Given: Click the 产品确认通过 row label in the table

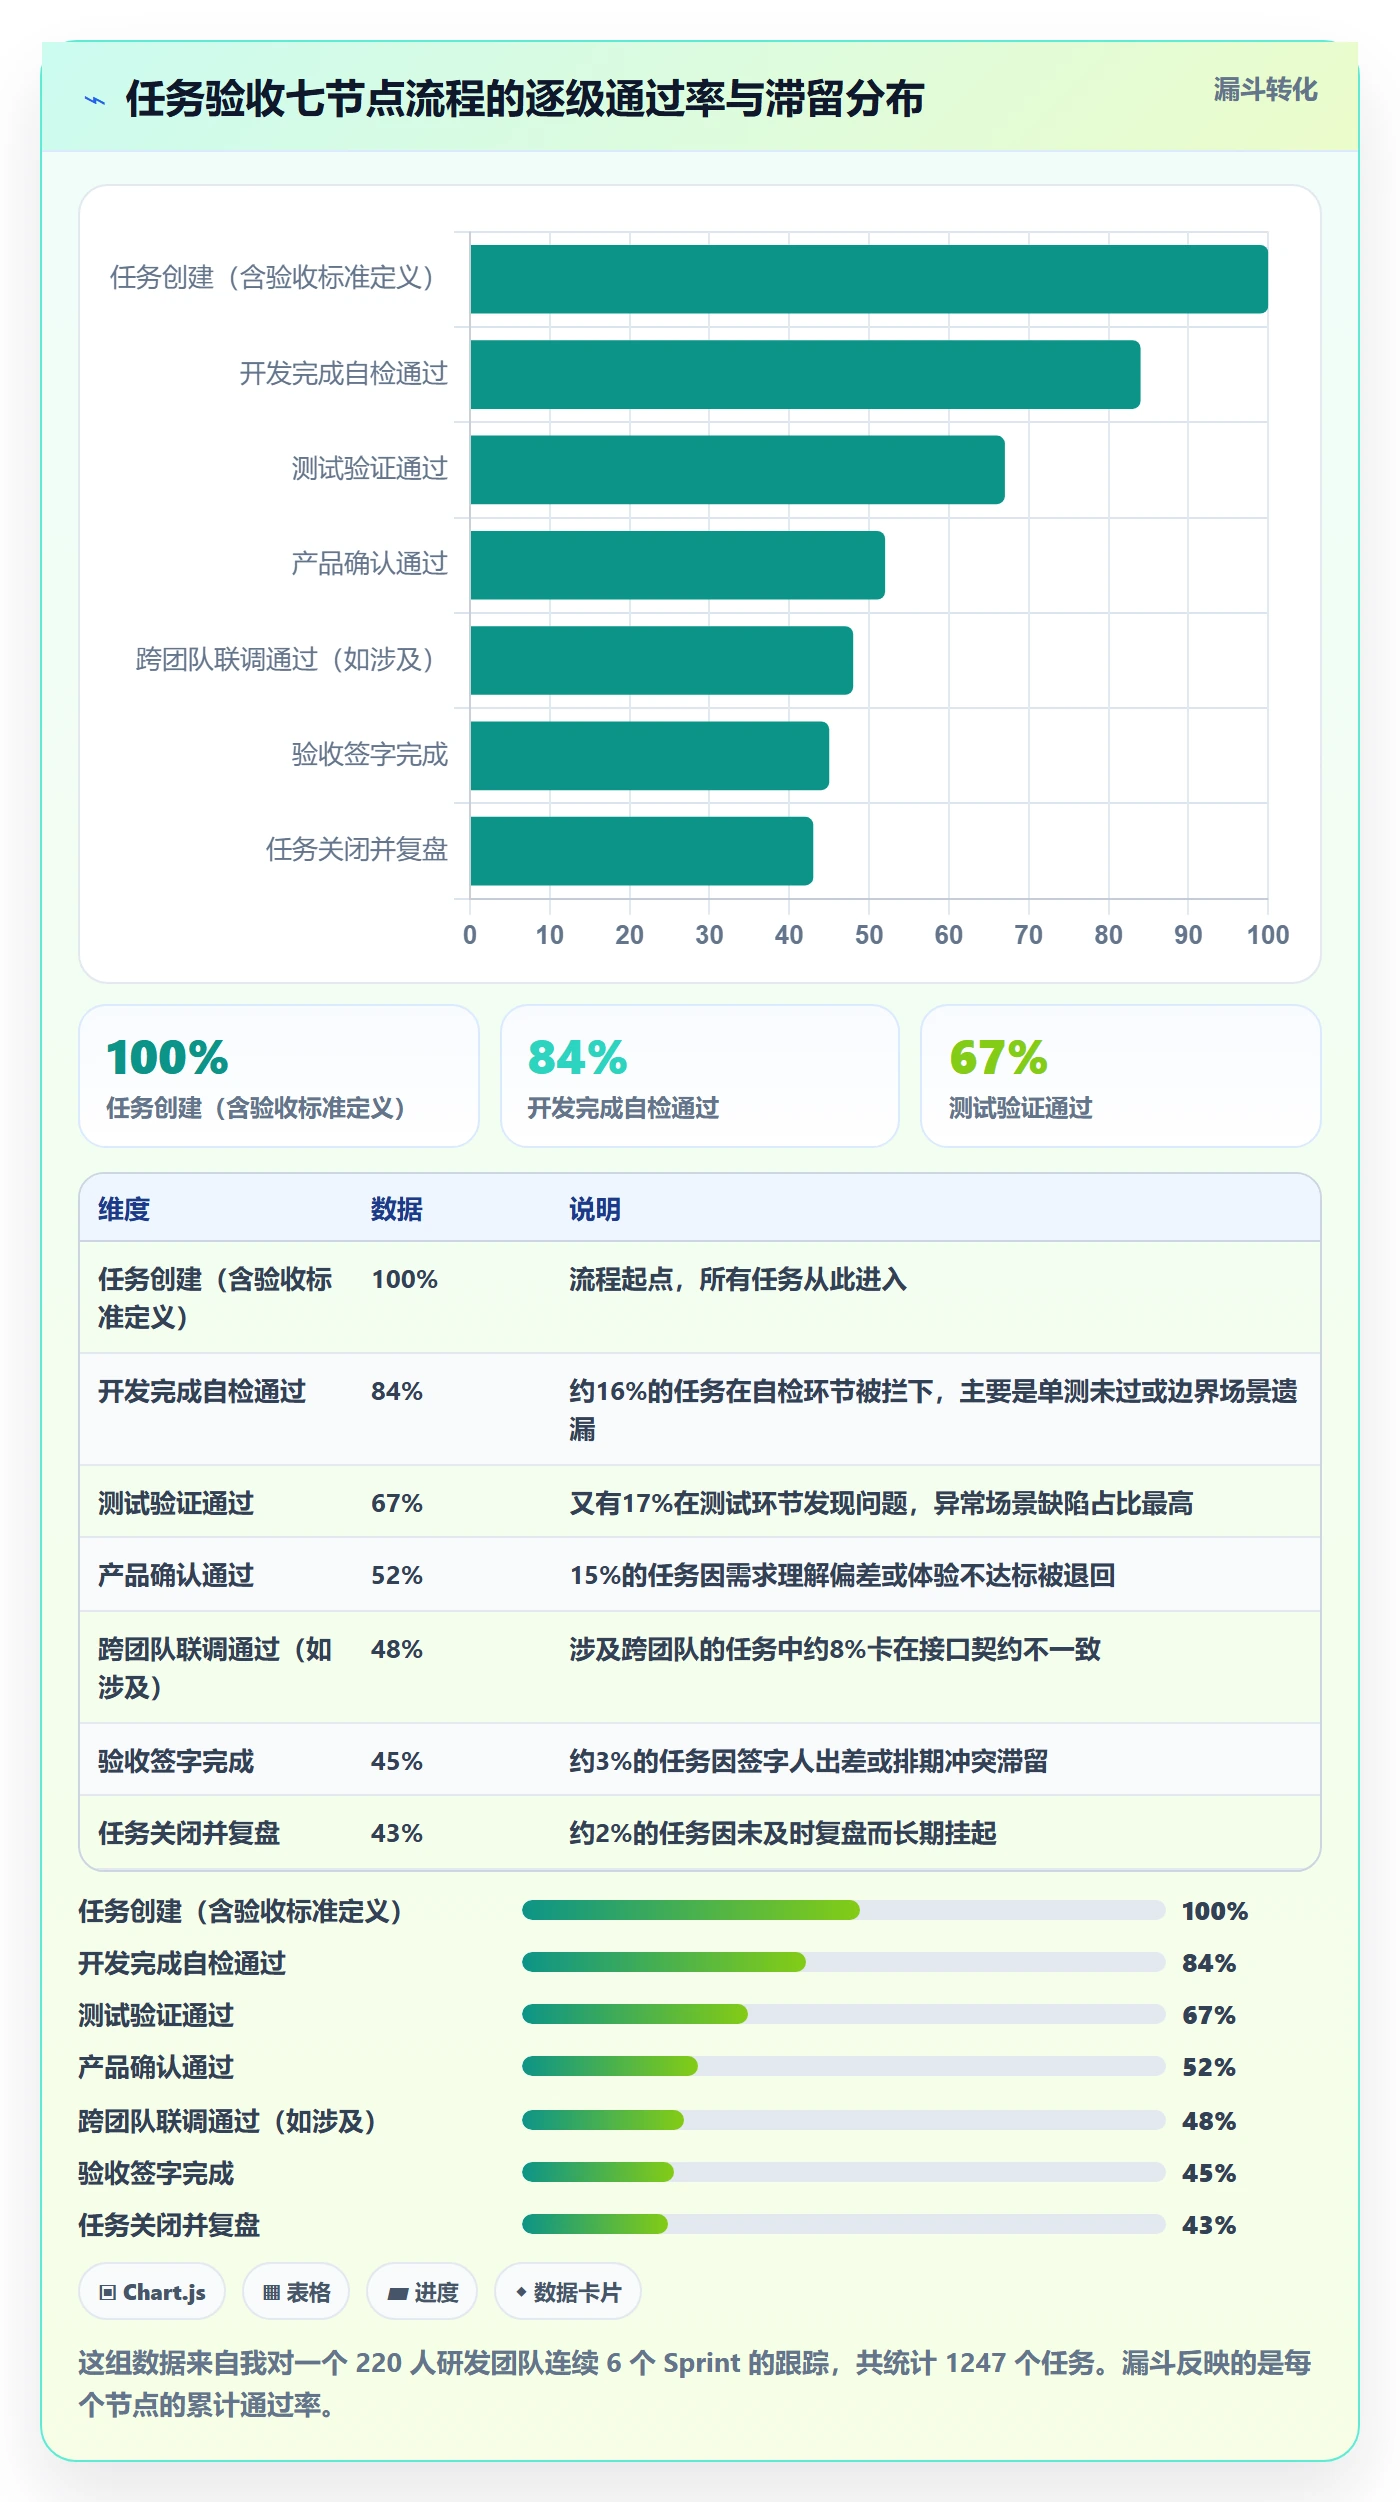Looking at the screenshot, I should click(x=176, y=1575).
